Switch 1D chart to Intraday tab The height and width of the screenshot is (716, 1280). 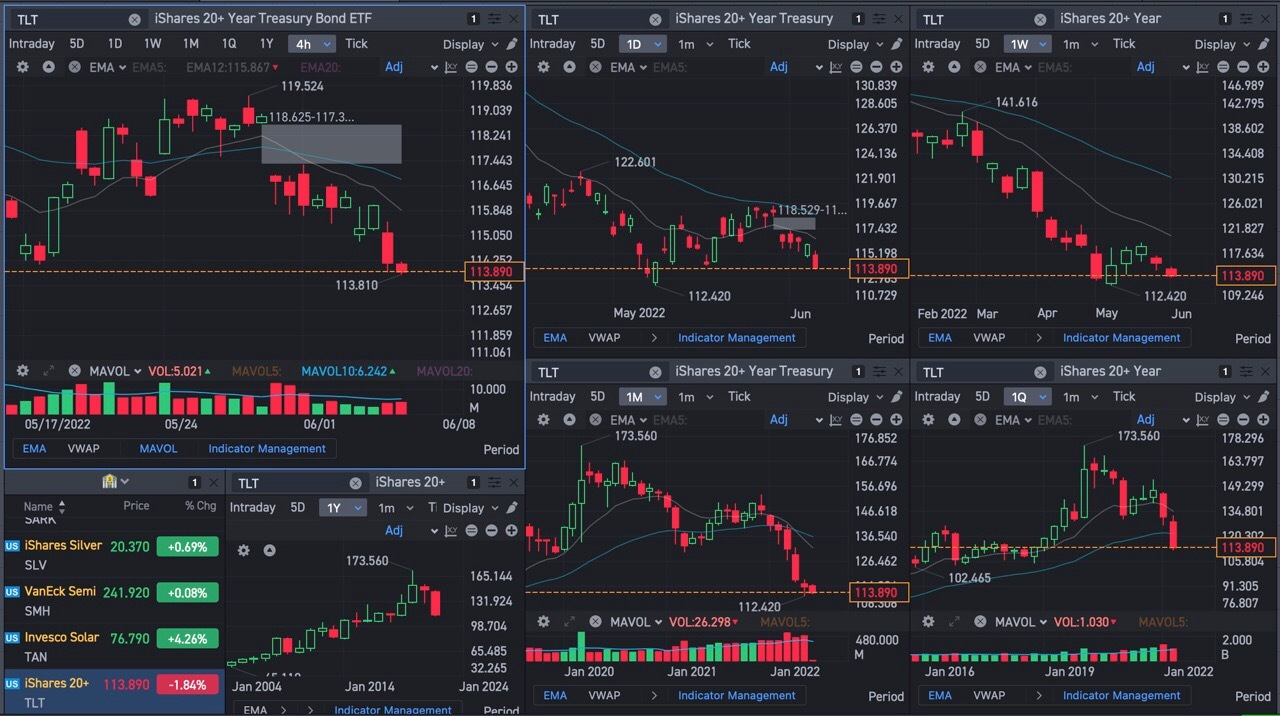tap(552, 44)
